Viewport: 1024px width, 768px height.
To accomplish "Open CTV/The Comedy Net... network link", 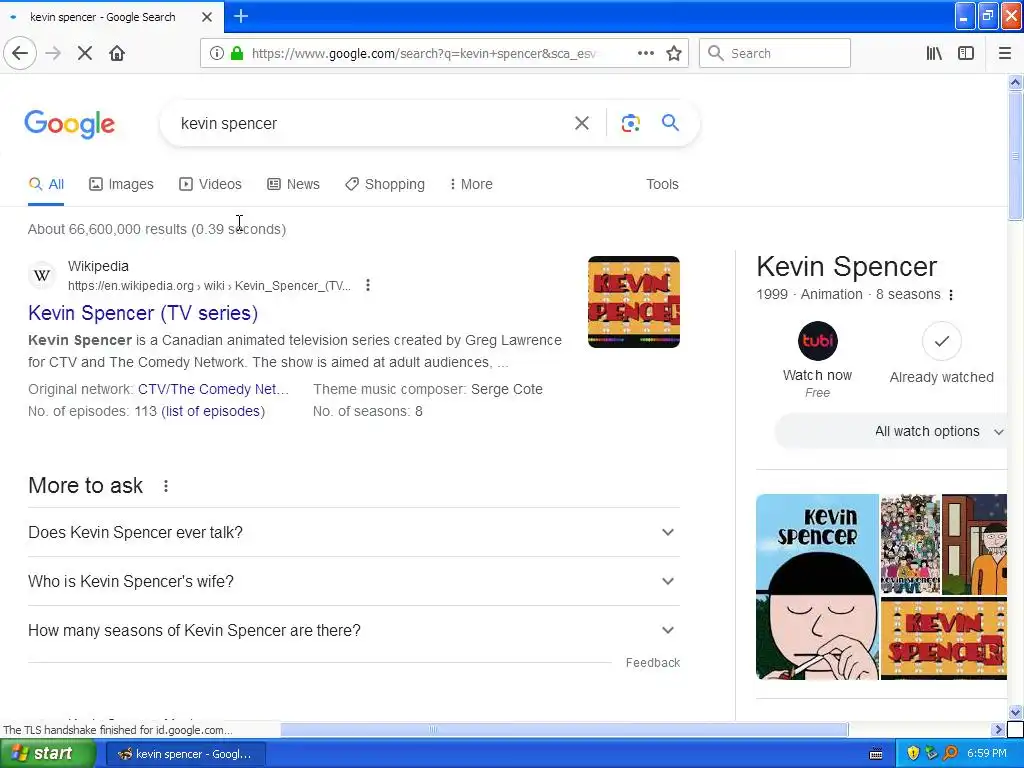I will pos(214,389).
